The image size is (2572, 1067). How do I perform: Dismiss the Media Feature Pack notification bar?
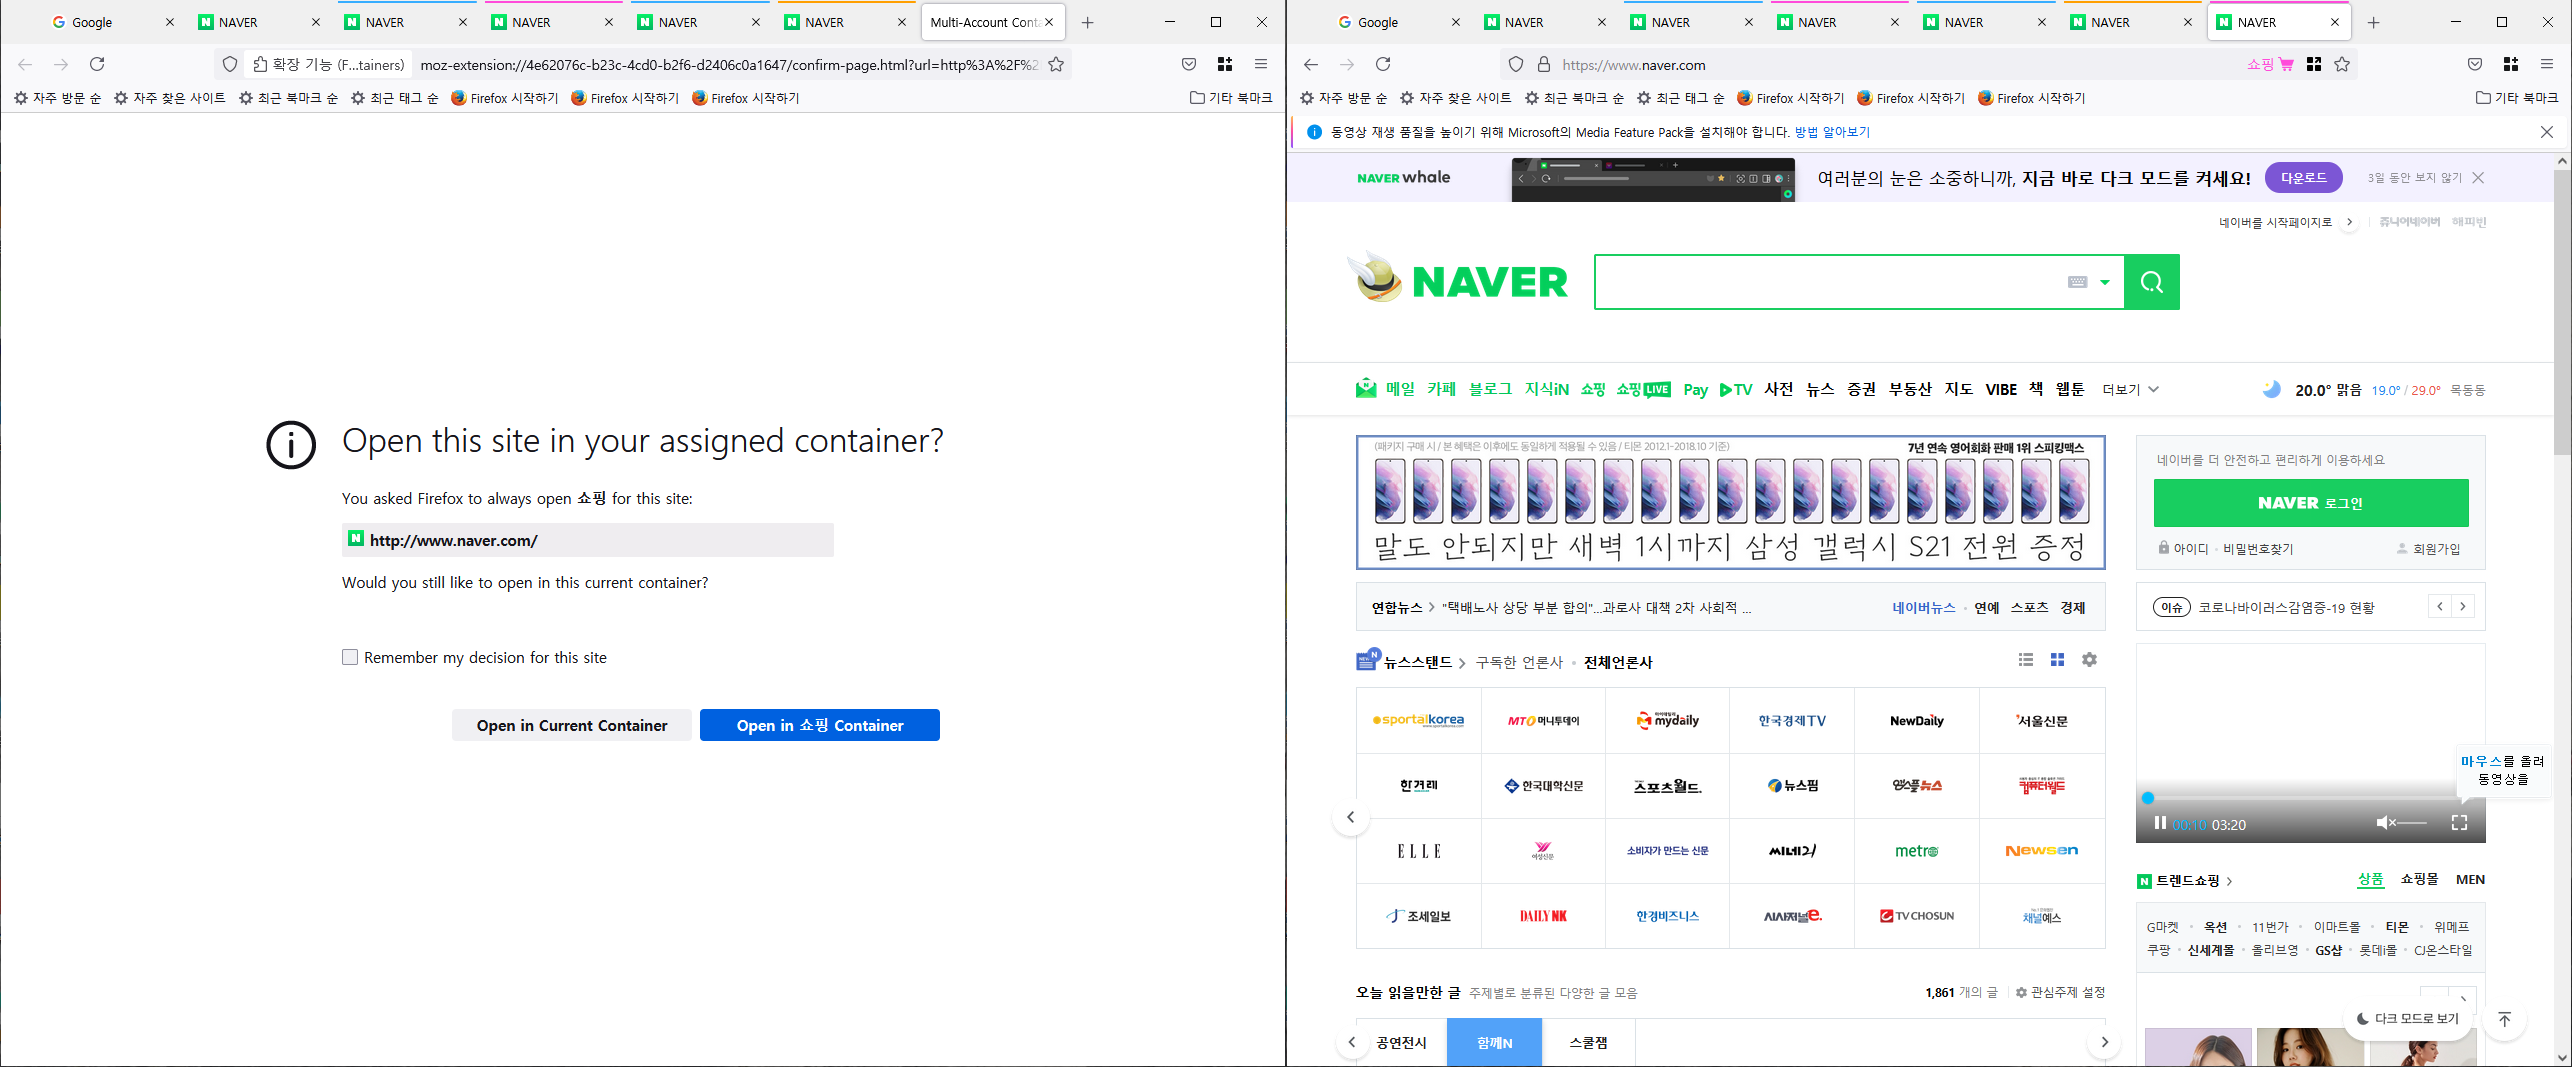pyautogui.click(x=2547, y=132)
